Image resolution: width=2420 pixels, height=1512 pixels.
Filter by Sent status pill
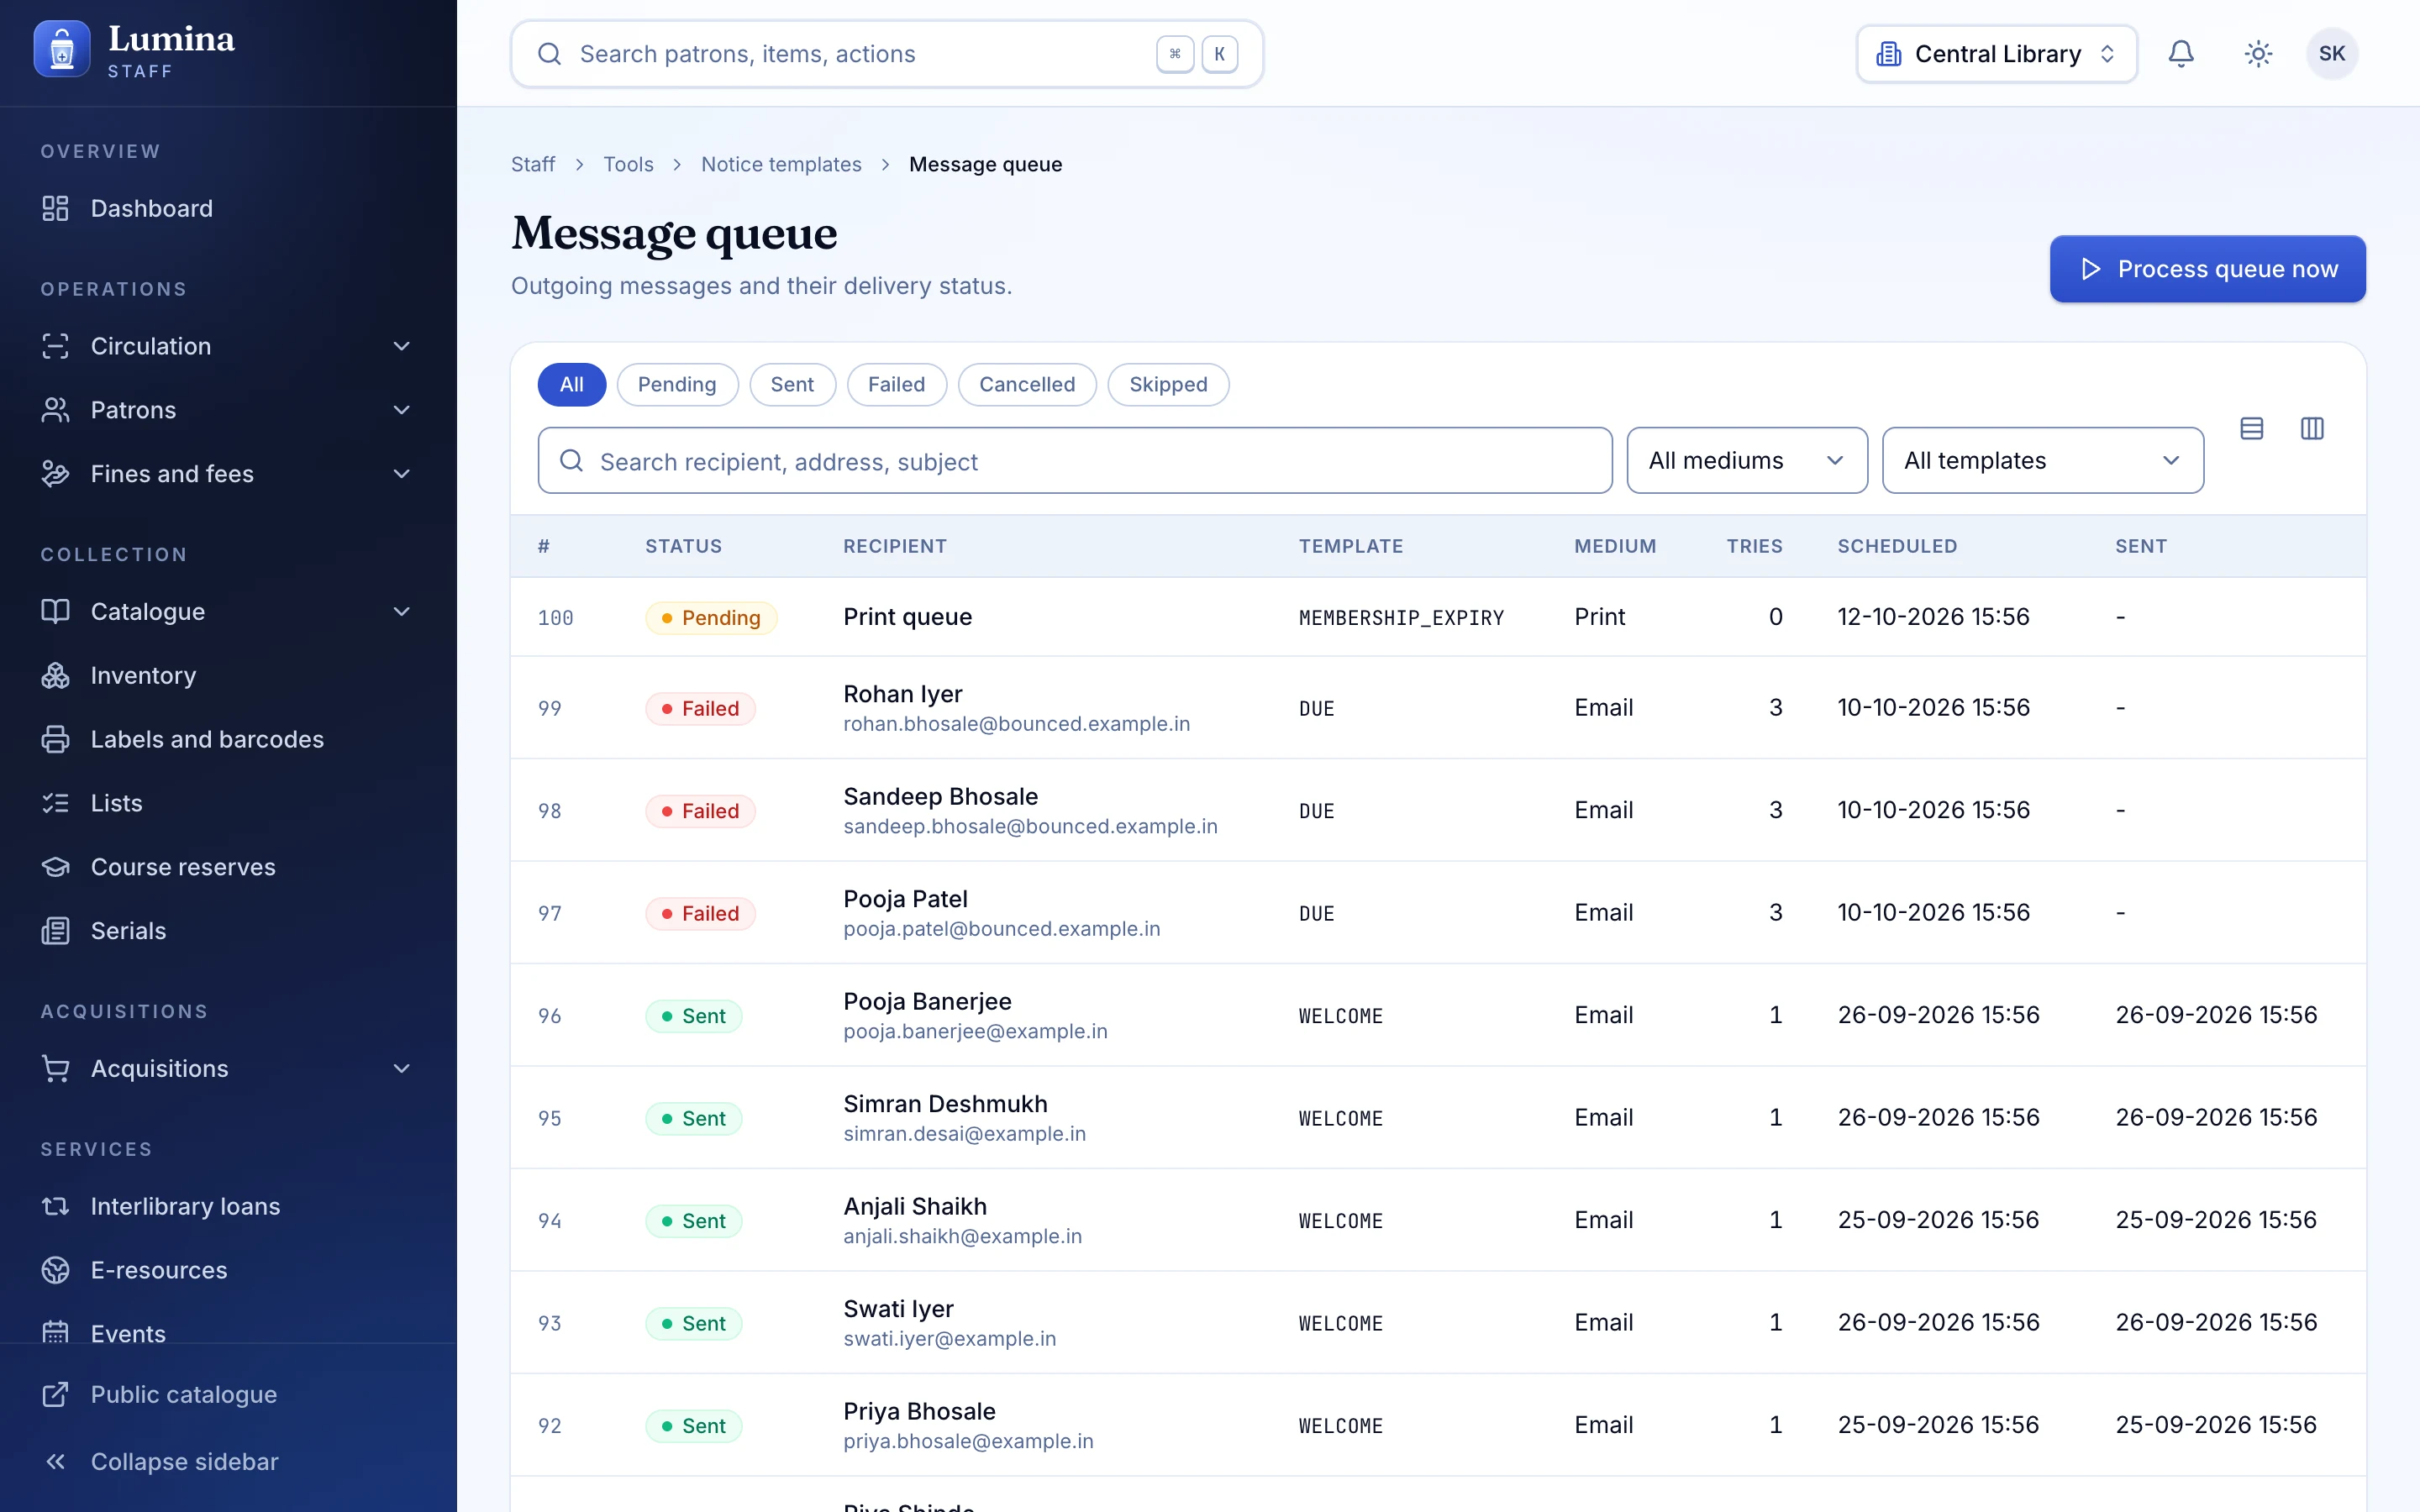(x=792, y=384)
